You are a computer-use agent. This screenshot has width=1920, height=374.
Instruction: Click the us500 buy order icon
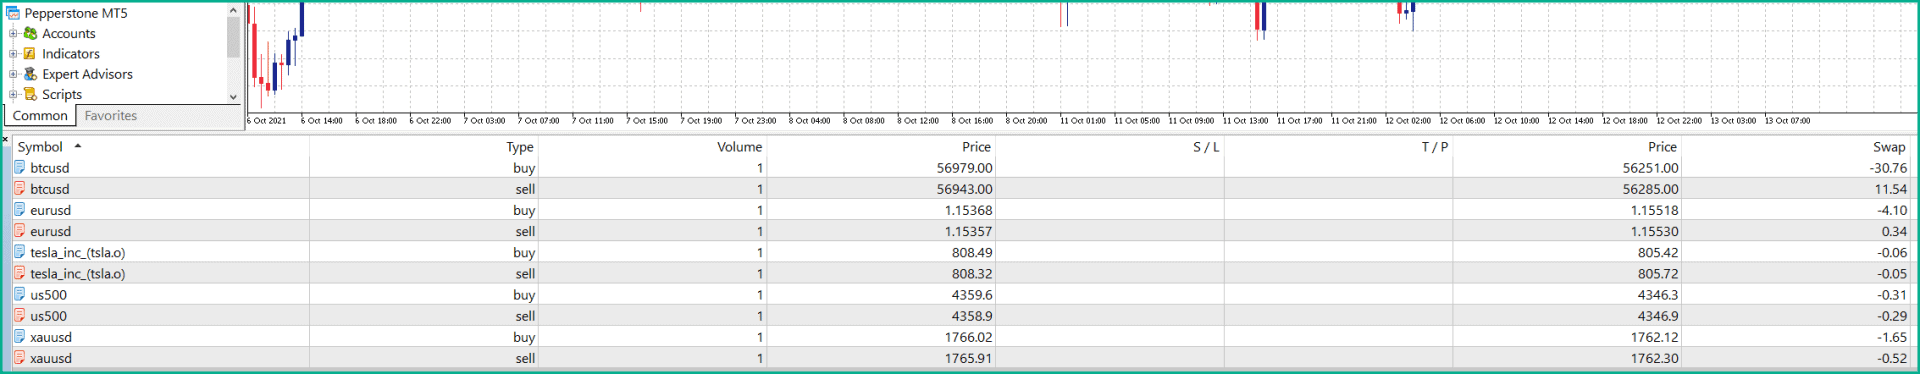(19, 295)
